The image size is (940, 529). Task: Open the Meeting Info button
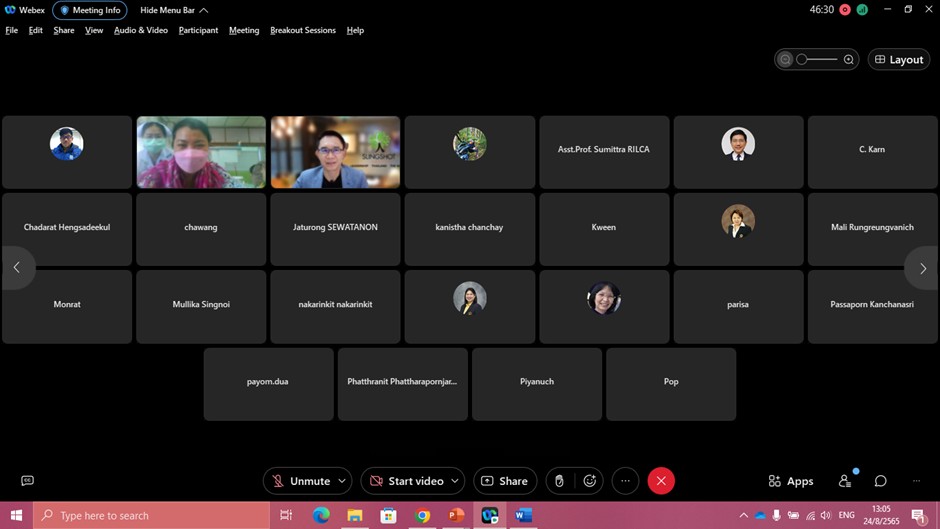[90, 10]
